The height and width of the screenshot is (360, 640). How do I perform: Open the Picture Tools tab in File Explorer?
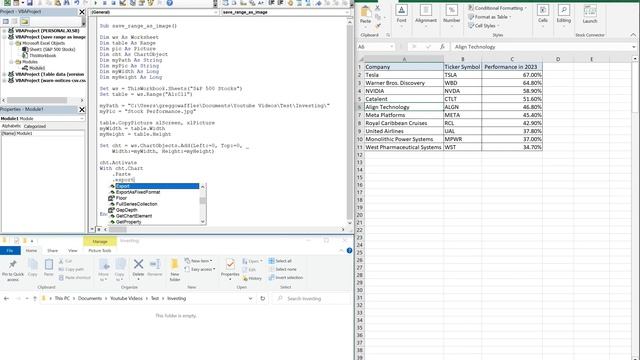click(100, 250)
